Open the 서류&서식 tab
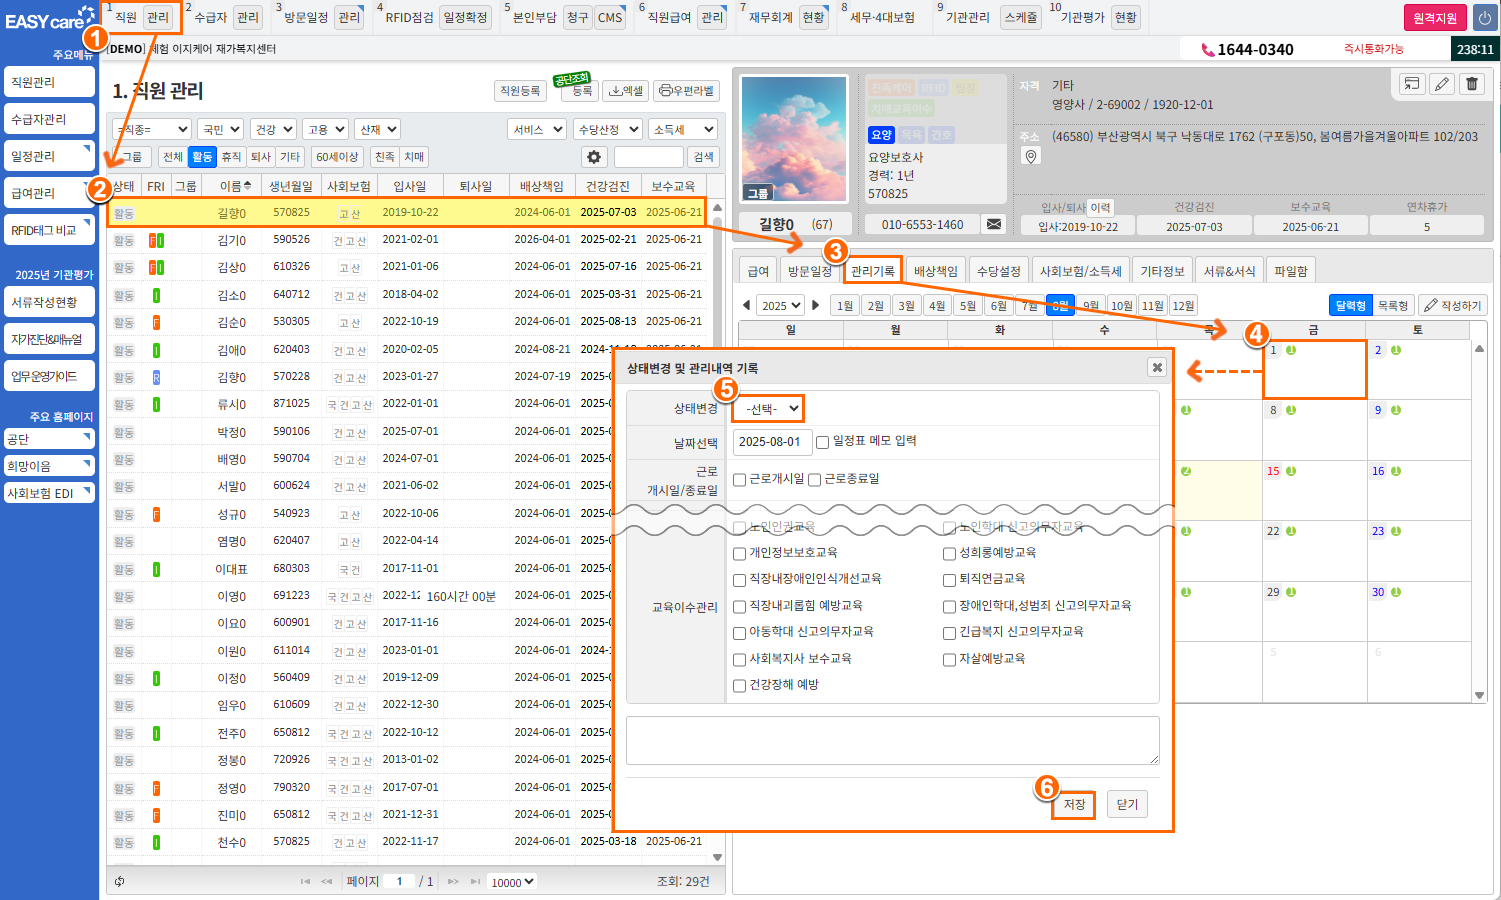Viewport: 1501px width, 900px height. coord(1229,271)
